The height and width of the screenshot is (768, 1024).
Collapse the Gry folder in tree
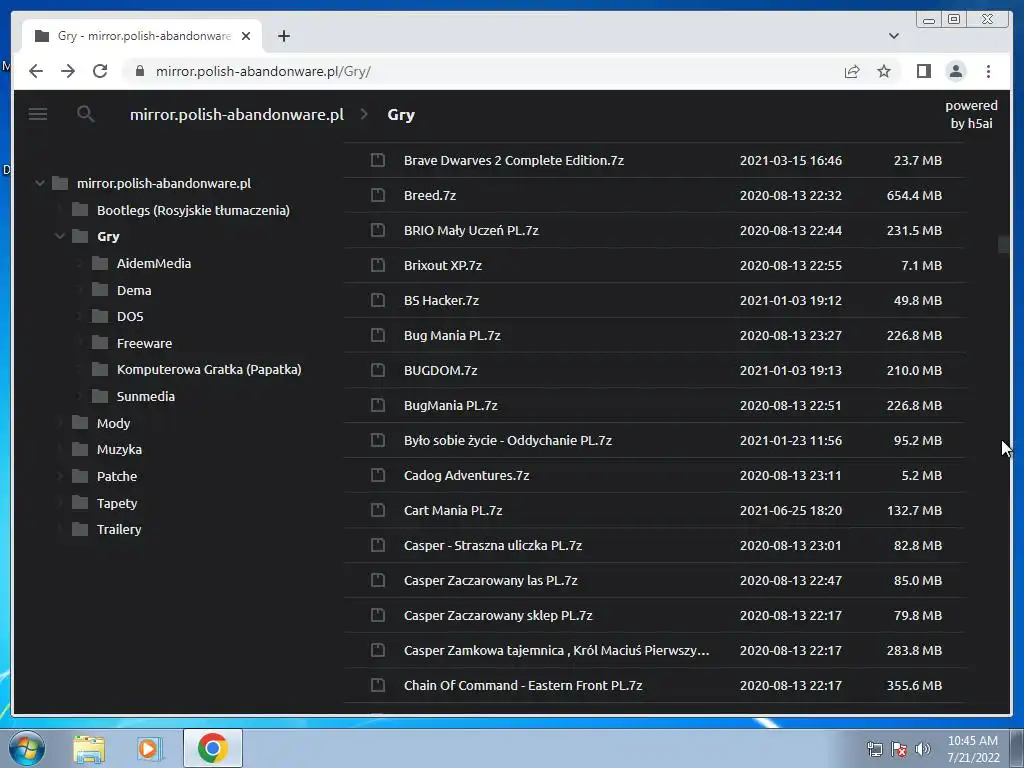coord(59,236)
